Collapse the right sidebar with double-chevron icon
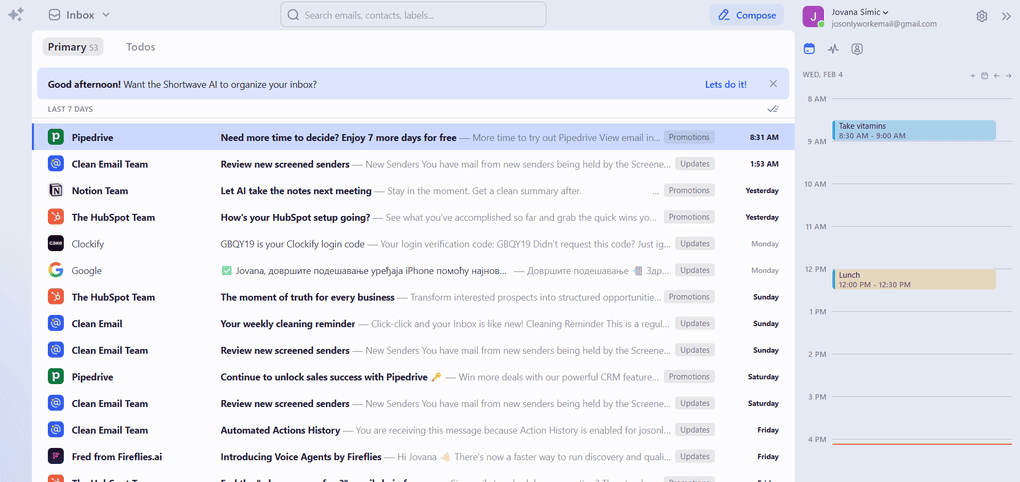The width and height of the screenshot is (1020, 482). 1006,16
